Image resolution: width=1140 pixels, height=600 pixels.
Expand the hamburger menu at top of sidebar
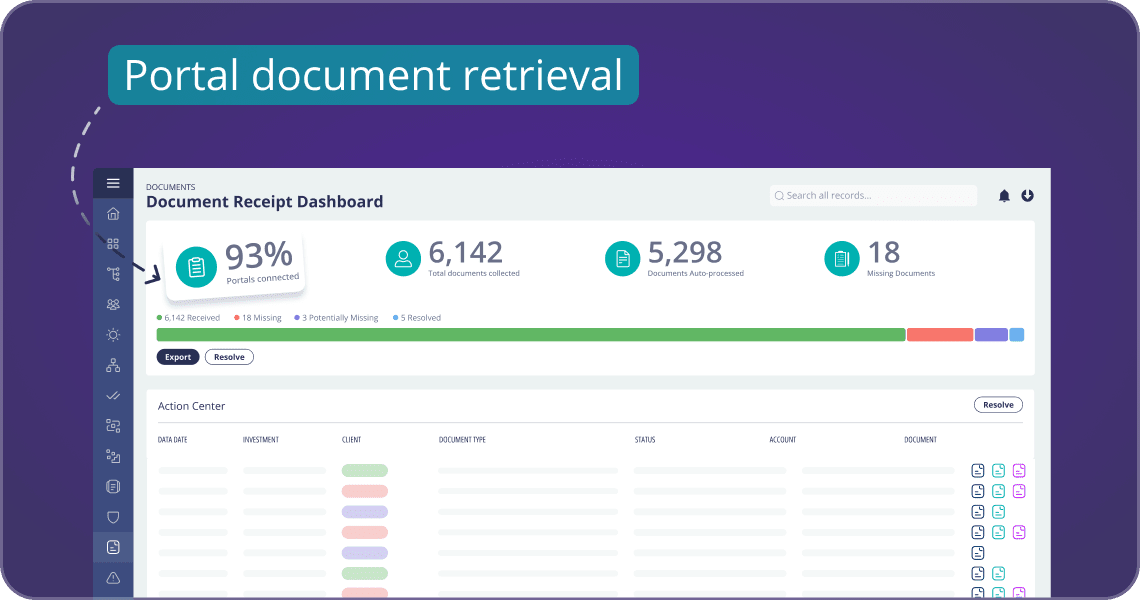point(113,183)
